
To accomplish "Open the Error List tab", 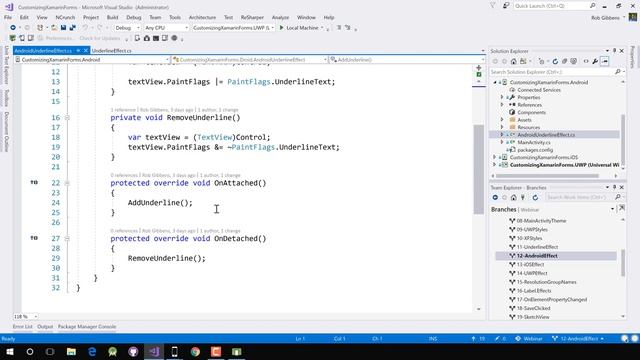I will tap(22, 327).
